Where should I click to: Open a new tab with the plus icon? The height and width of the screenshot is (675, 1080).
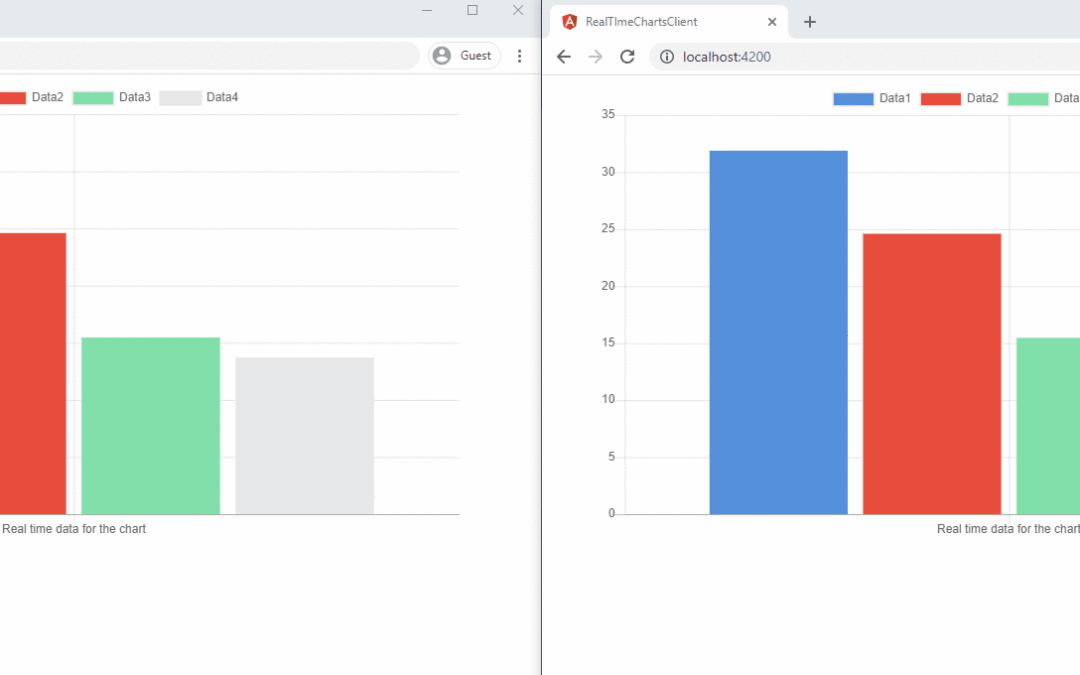[810, 22]
